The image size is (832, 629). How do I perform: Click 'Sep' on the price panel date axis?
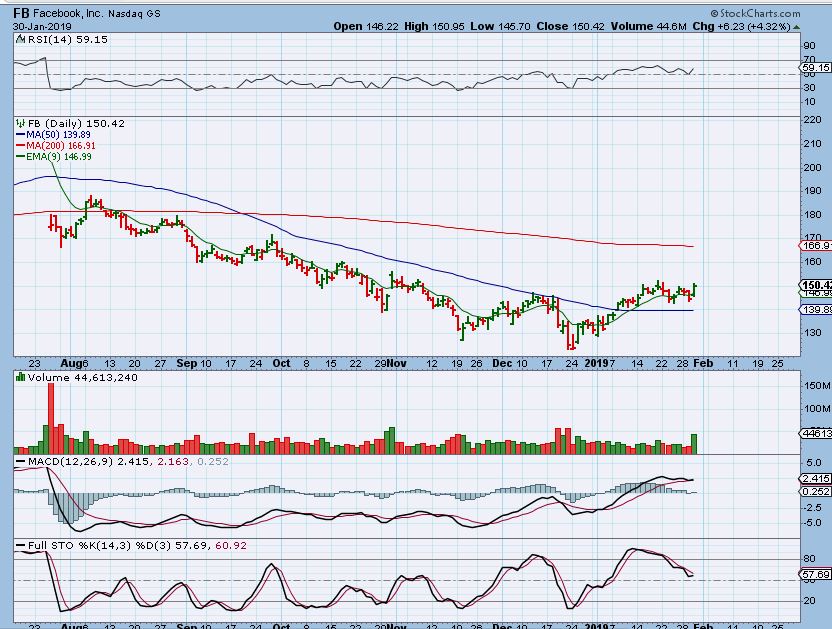pos(186,364)
